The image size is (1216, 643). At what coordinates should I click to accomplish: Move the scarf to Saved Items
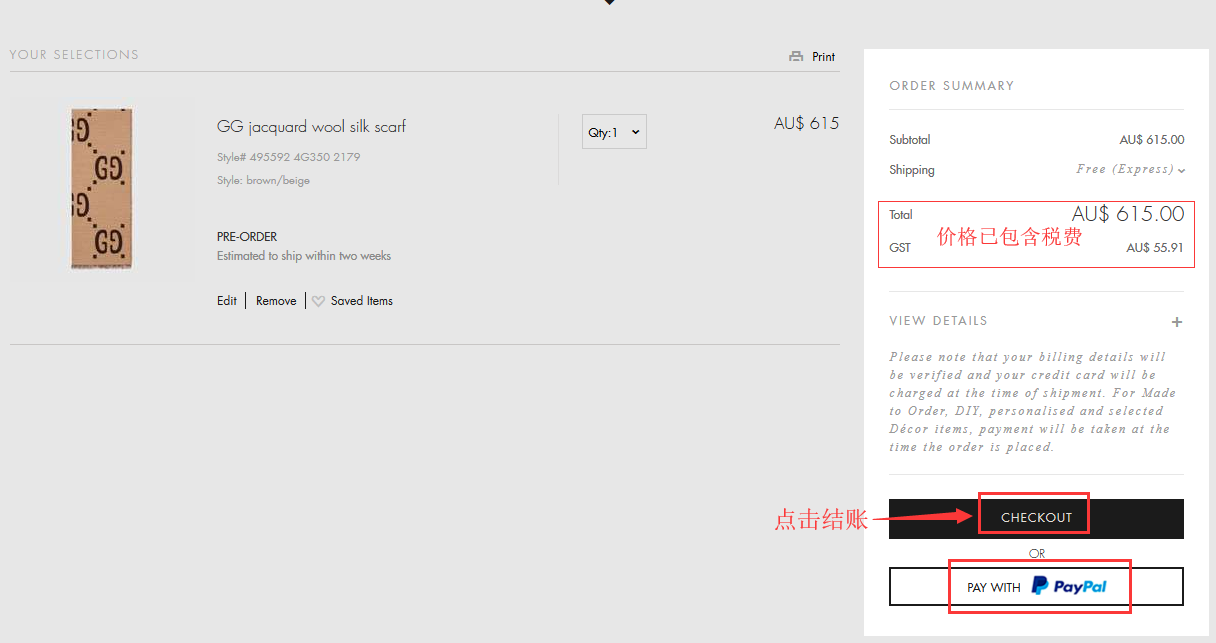point(362,301)
